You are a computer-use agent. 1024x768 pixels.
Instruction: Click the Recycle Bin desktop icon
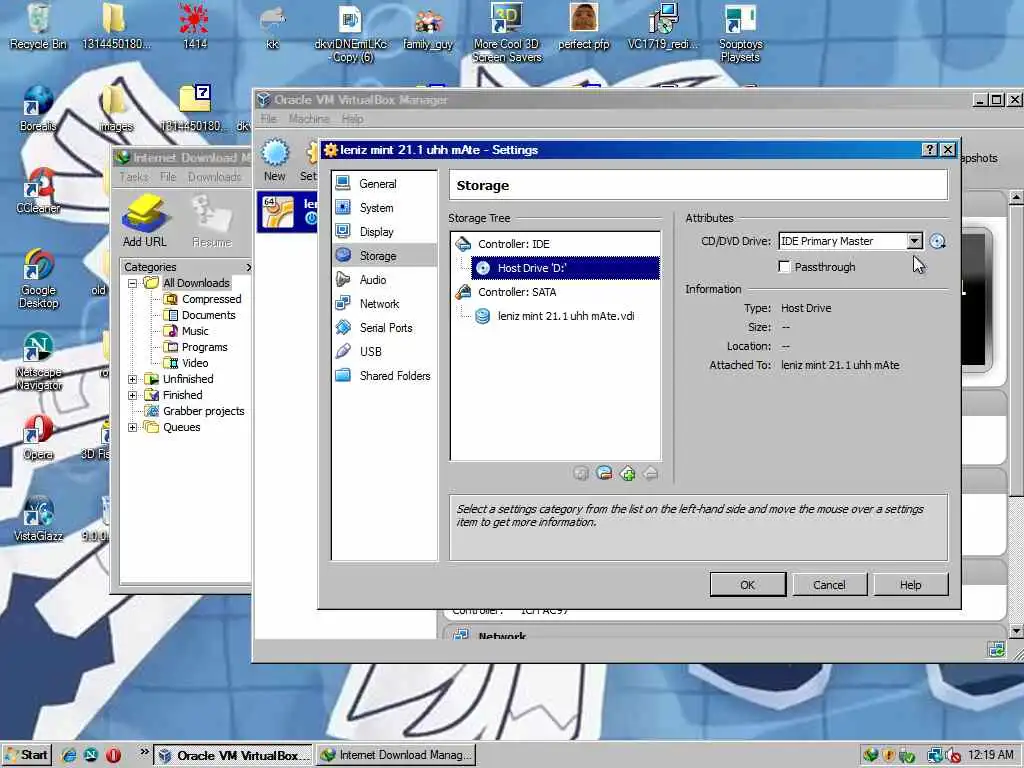38,27
